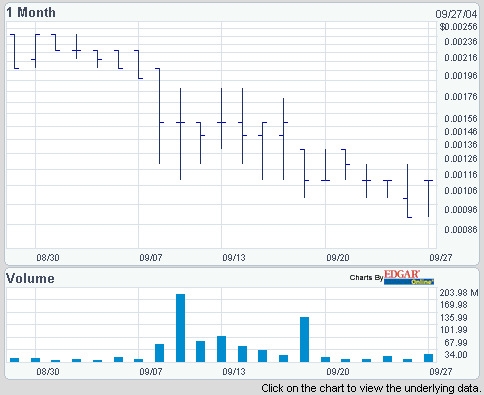Click the 09/13 date under the volume chart
484x395 pixels.
[234, 371]
